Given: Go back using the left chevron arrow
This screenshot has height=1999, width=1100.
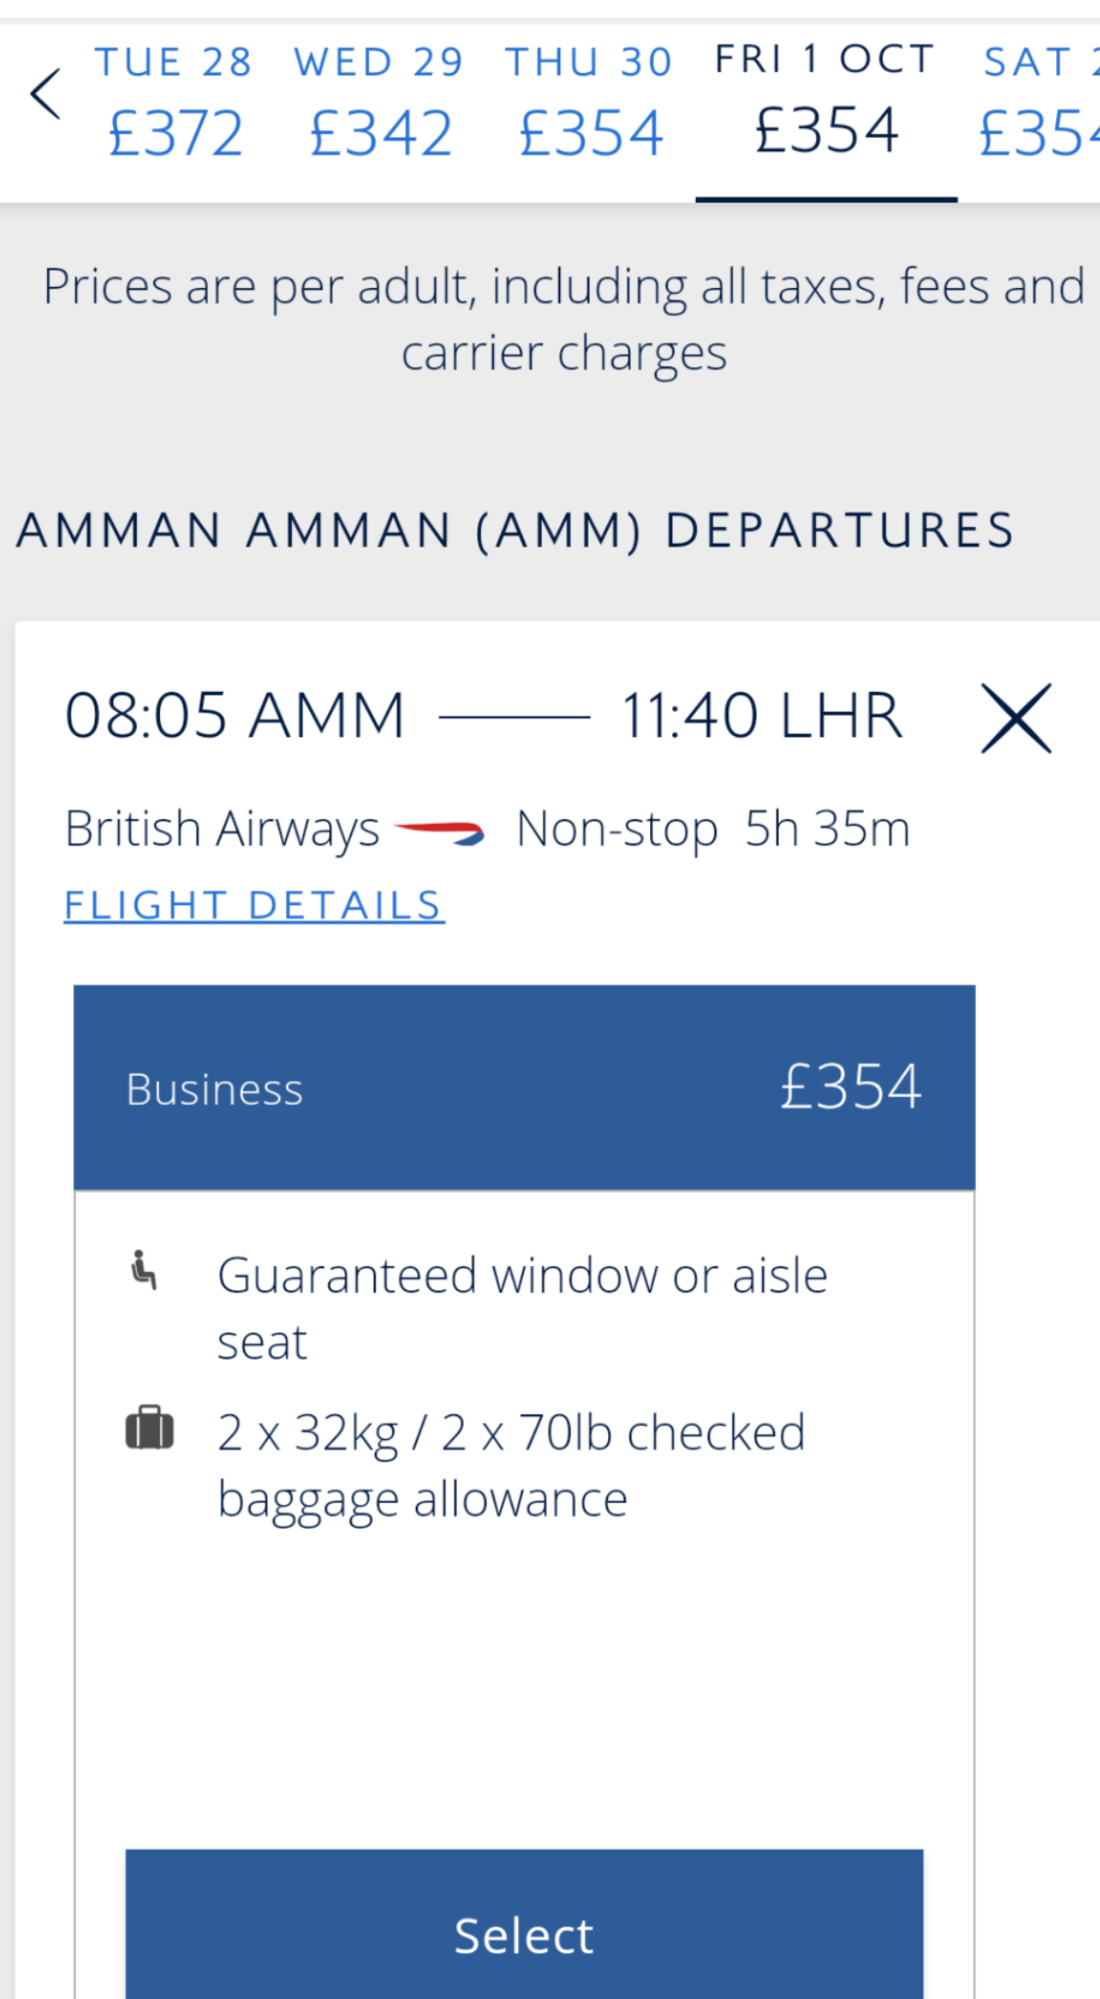Looking at the screenshot, I should pyautogui.click(x=46, y=95).
